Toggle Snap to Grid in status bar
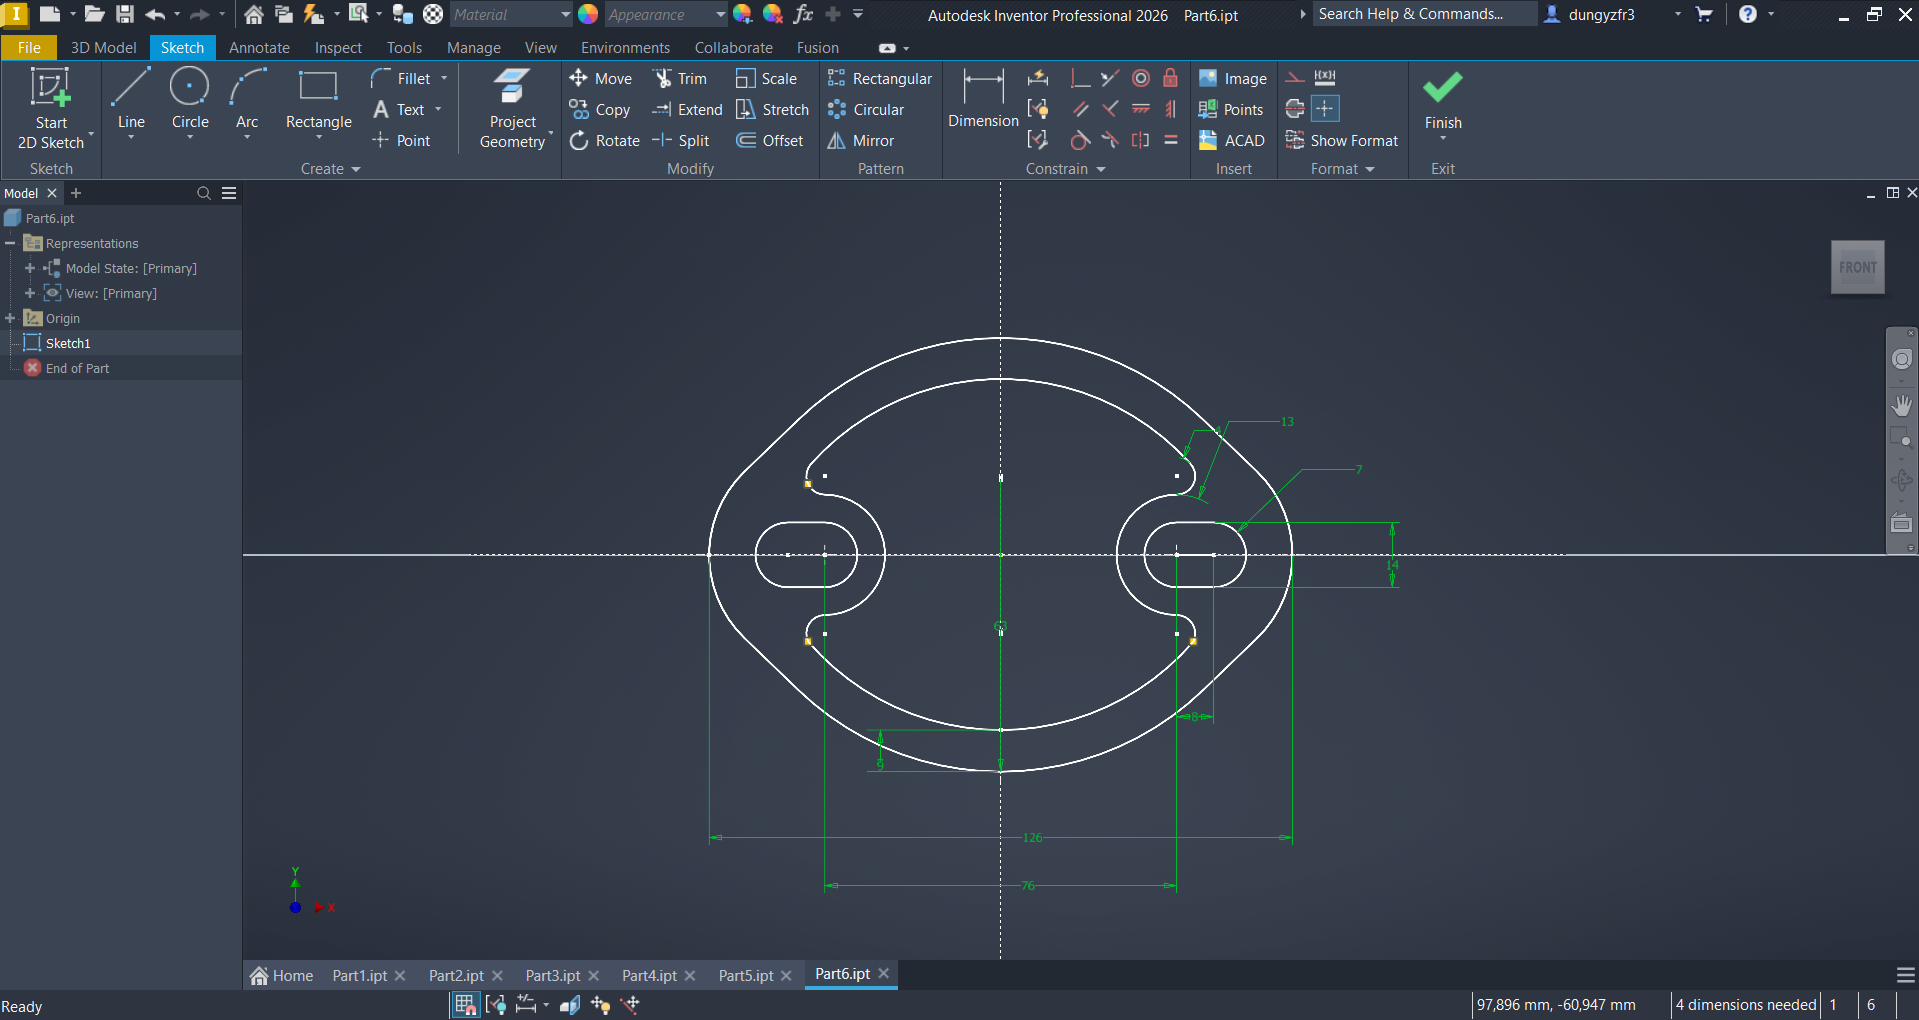 [x=465, y=1005]
